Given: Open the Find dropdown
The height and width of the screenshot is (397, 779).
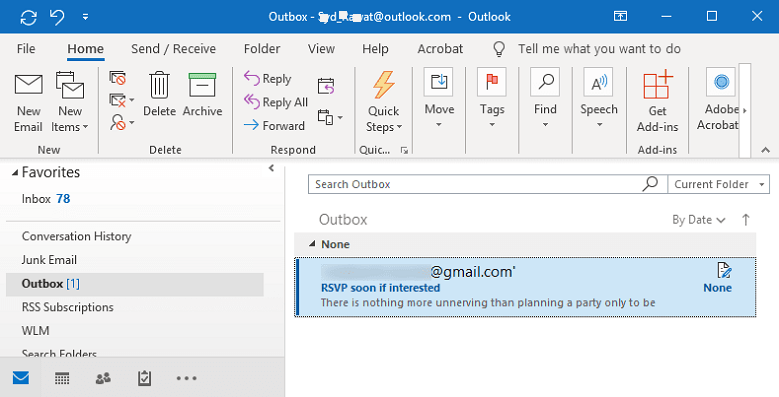Looking at the screenshot, I should (545, 99).
